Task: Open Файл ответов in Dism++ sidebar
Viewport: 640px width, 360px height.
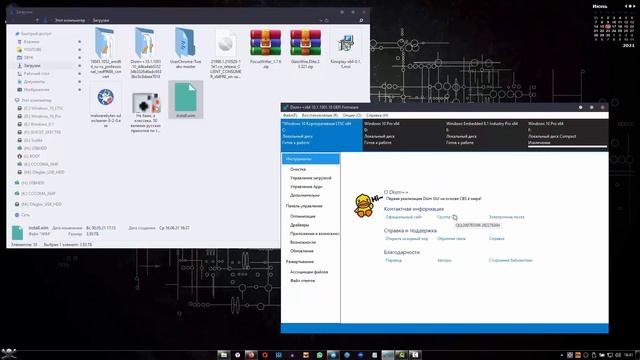Action: point(302,281)
